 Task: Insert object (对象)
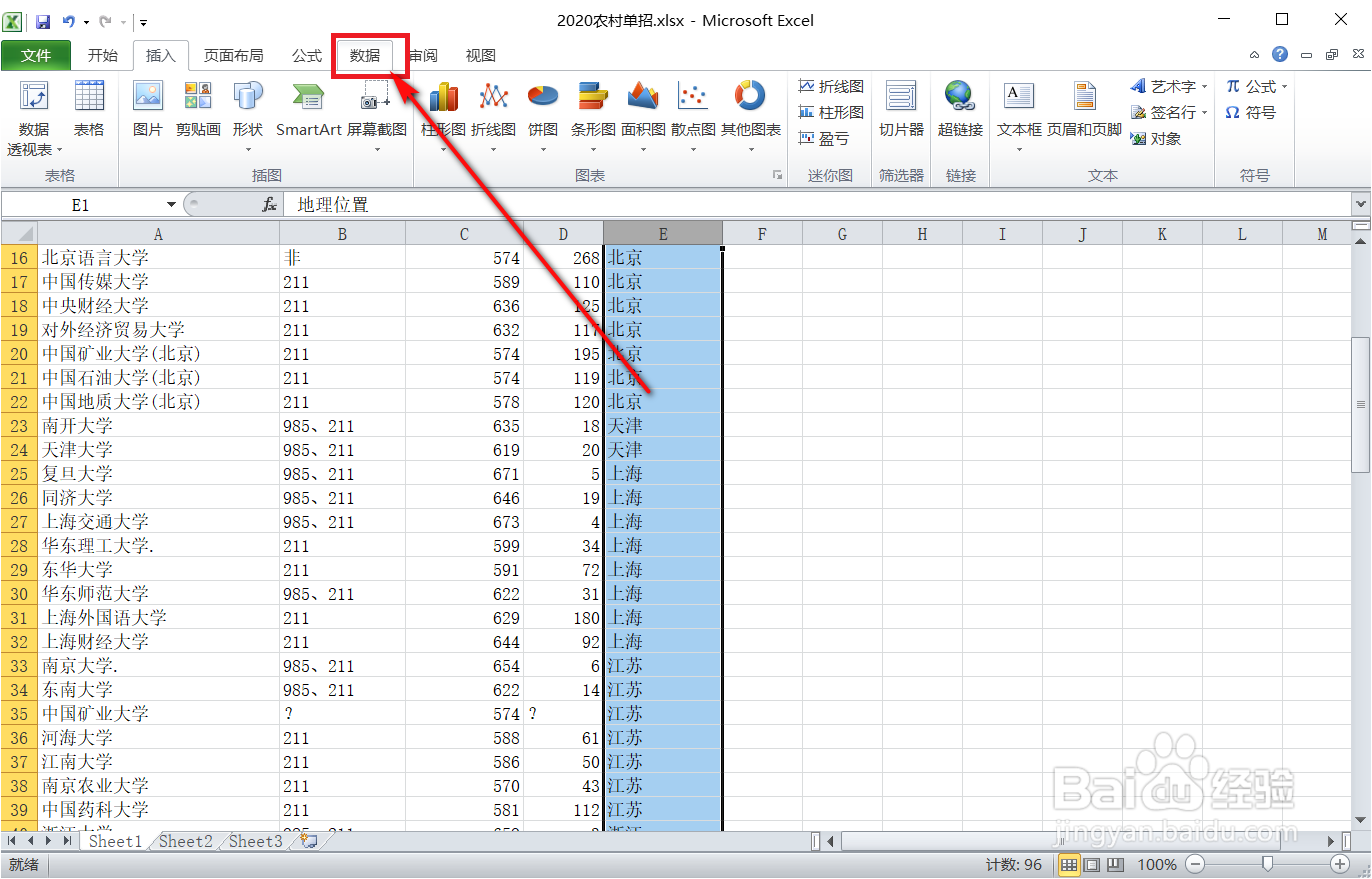click(x=1156, y=139)
